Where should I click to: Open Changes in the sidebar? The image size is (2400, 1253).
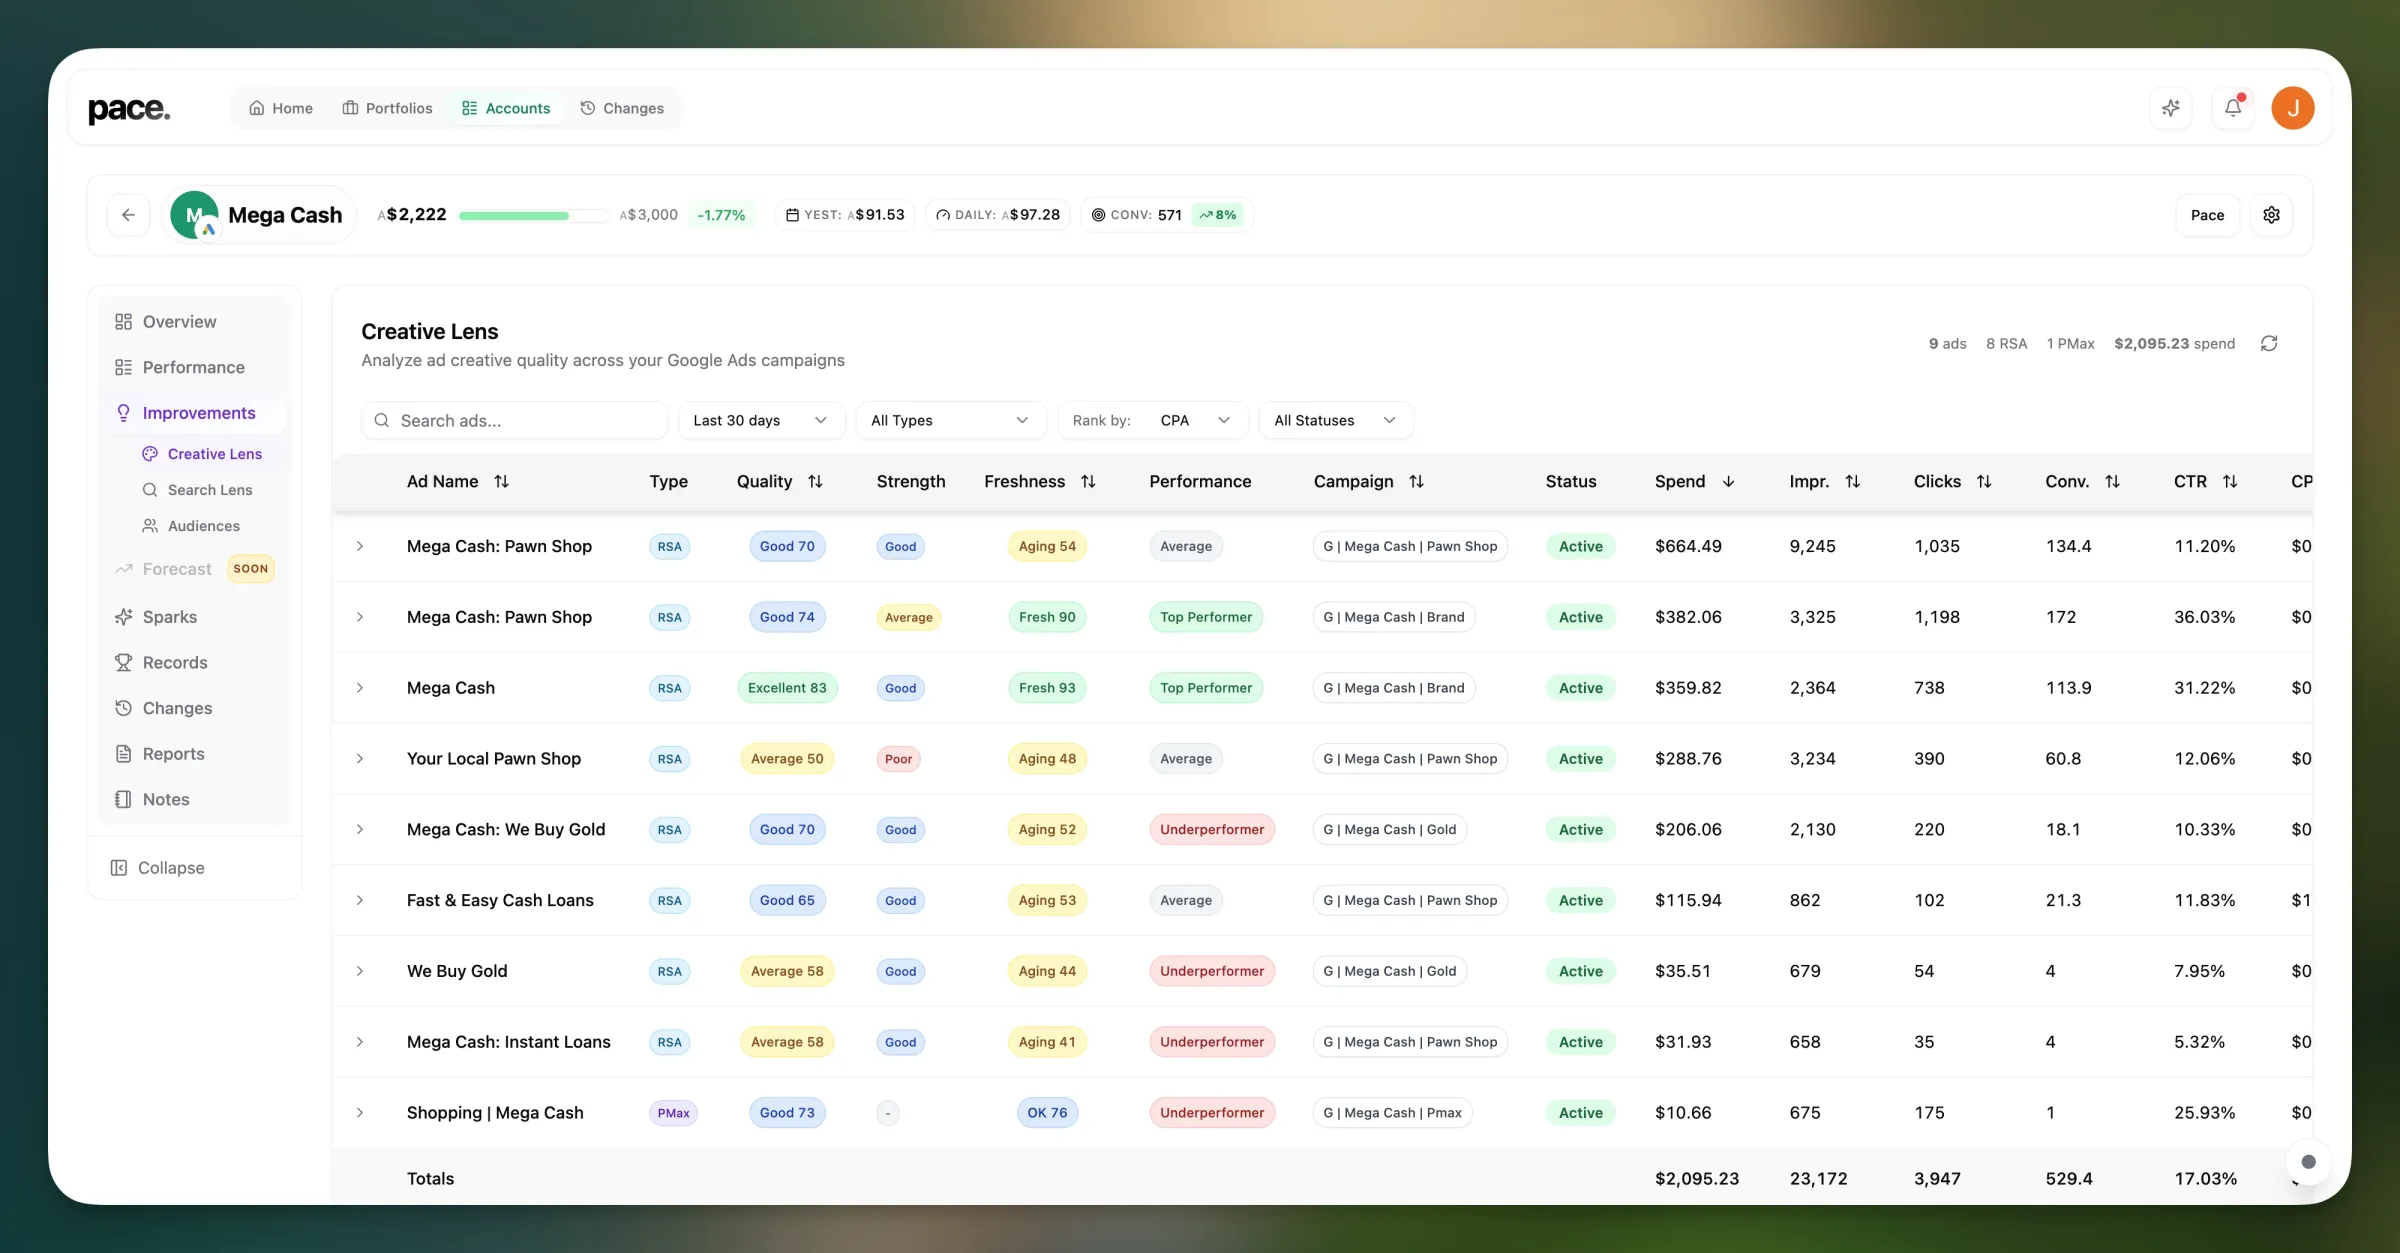click(x=195, y=708)
